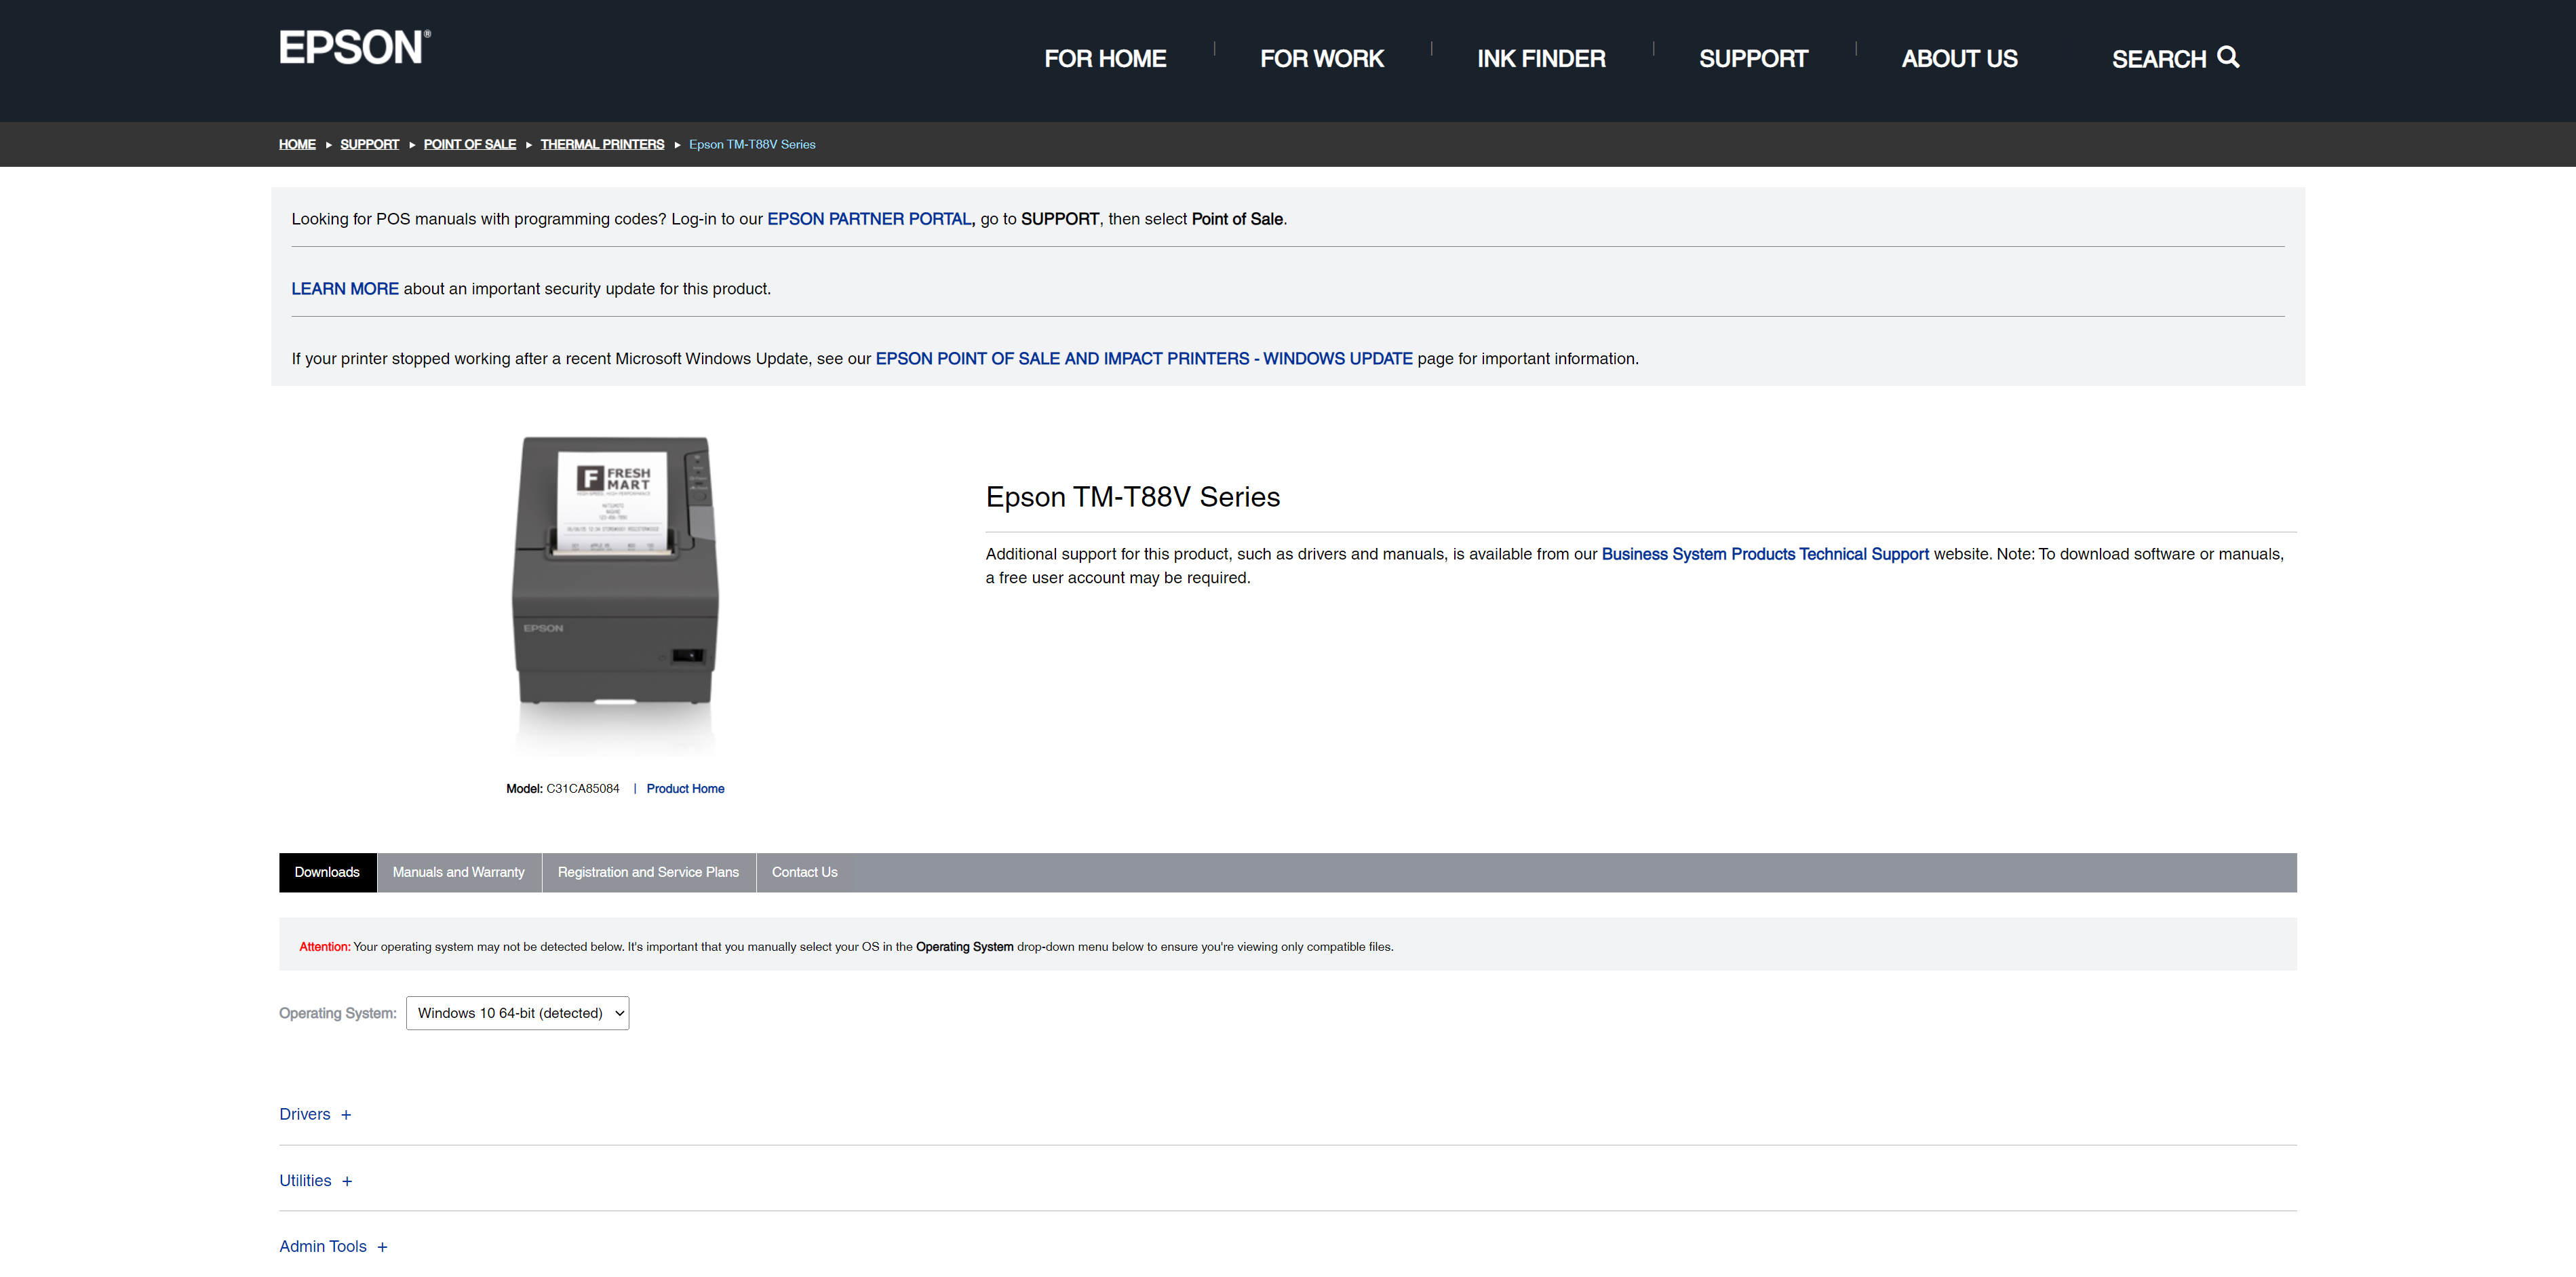Open the For Work menu
This screenshot has height=1277, width=2576.
(1321, 59)
